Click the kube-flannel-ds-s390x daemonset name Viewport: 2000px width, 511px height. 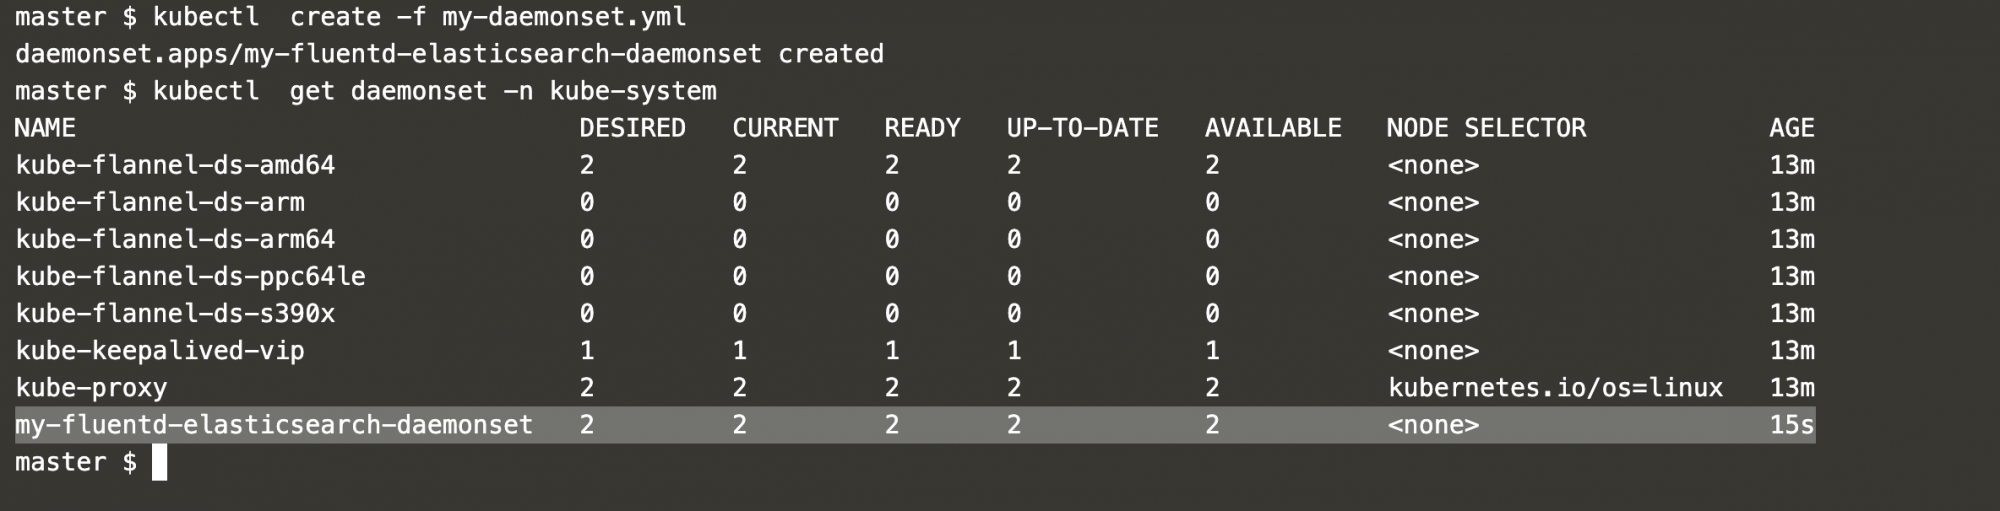(175, 313)
